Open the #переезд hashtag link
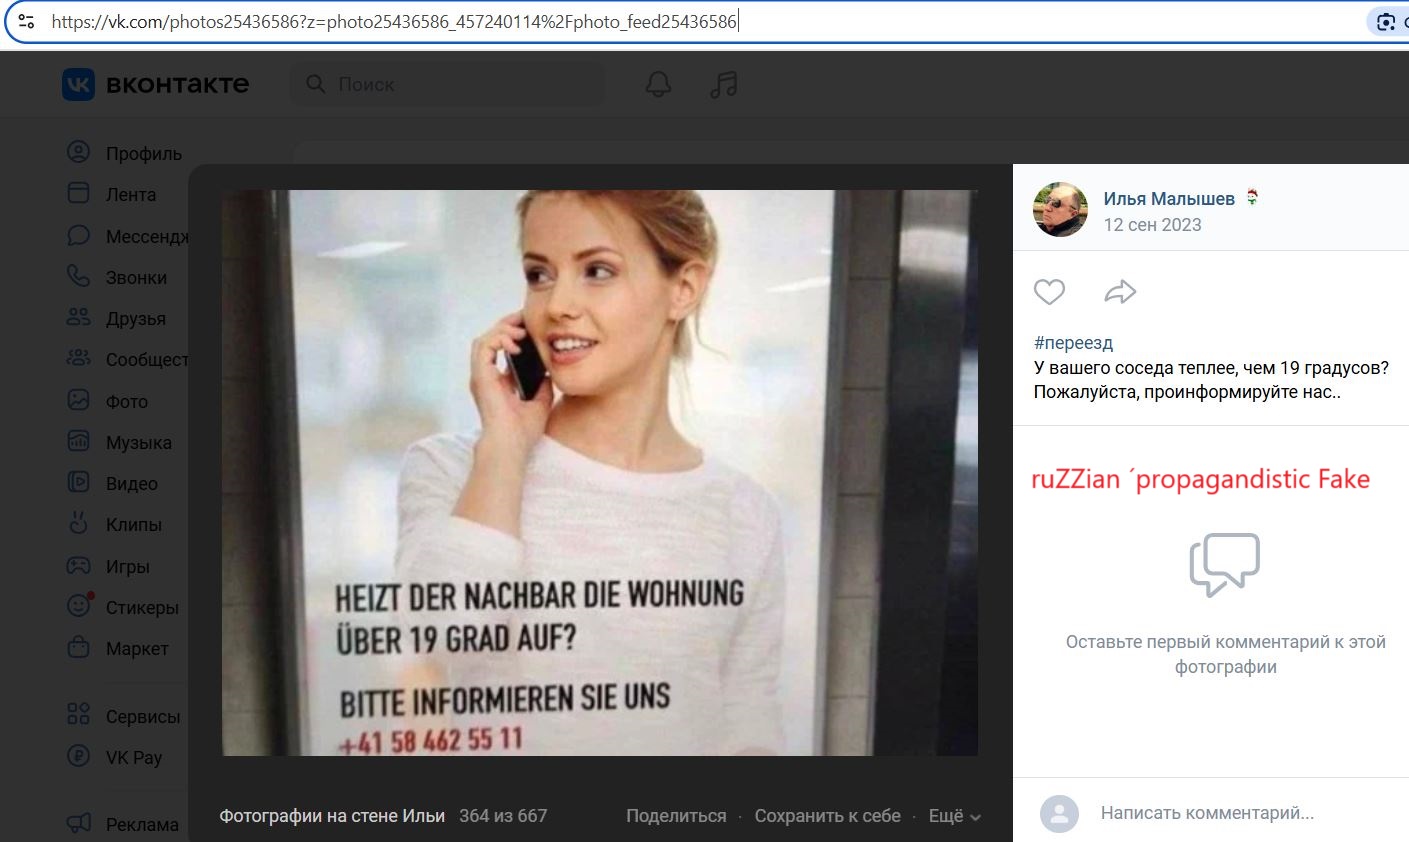This screenshot has width=1409, height=842. 1073,343
